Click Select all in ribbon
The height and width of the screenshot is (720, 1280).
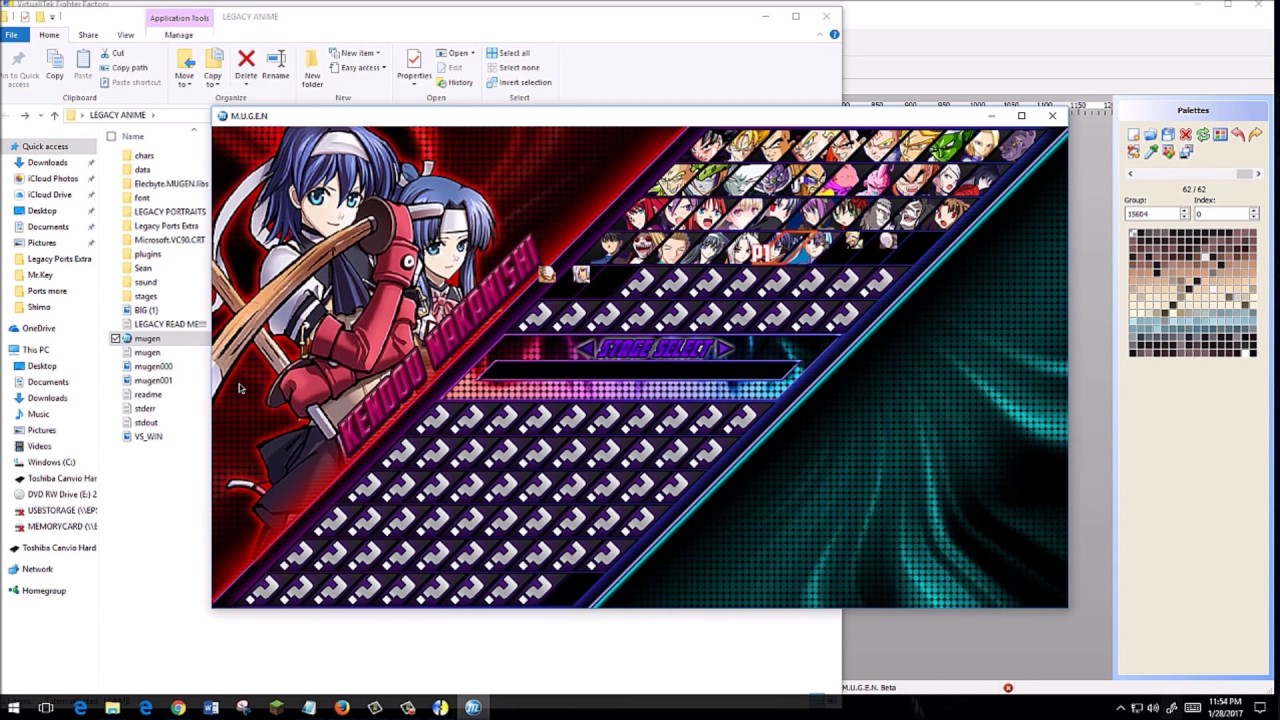pos(508,53)
